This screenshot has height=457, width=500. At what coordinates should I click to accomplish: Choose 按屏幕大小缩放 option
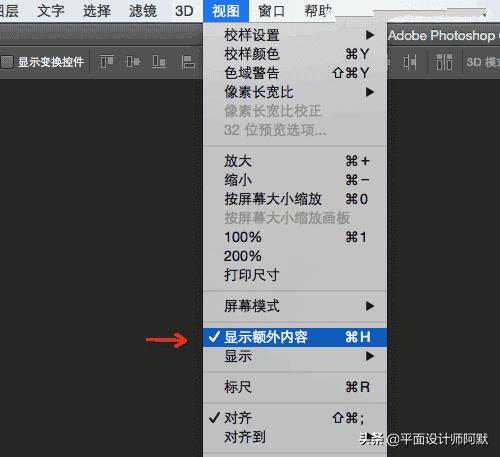[295, 199]
